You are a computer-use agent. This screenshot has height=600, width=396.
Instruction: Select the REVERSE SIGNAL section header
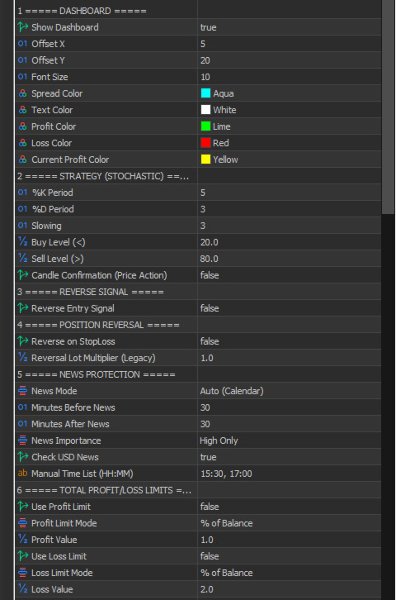[198, 292]
